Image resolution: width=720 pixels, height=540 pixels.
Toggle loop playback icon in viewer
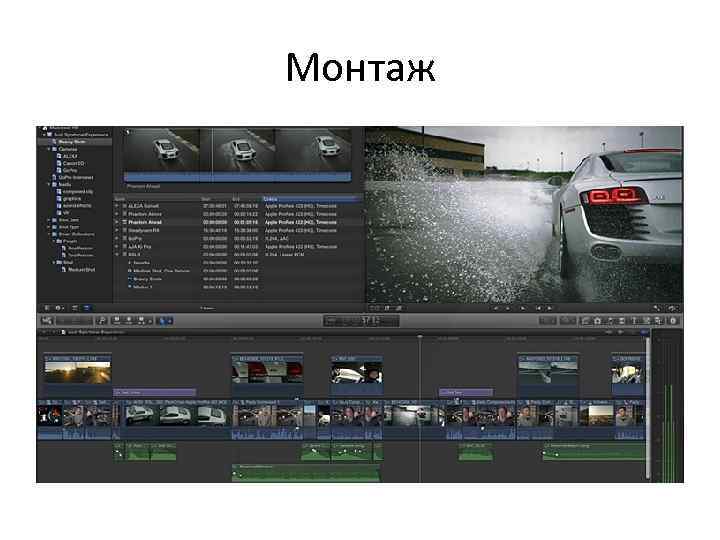coord(673,308)
